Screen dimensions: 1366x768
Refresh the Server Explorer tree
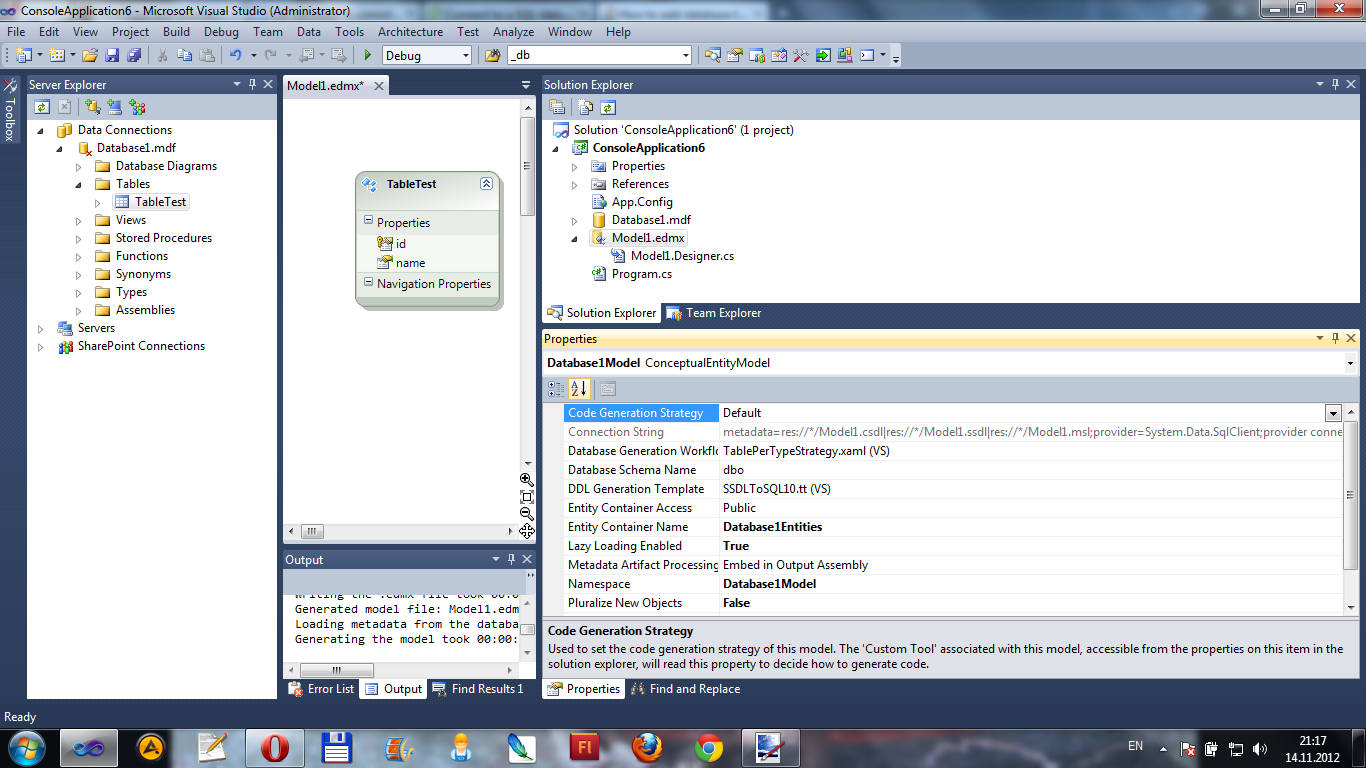[42, 106]
